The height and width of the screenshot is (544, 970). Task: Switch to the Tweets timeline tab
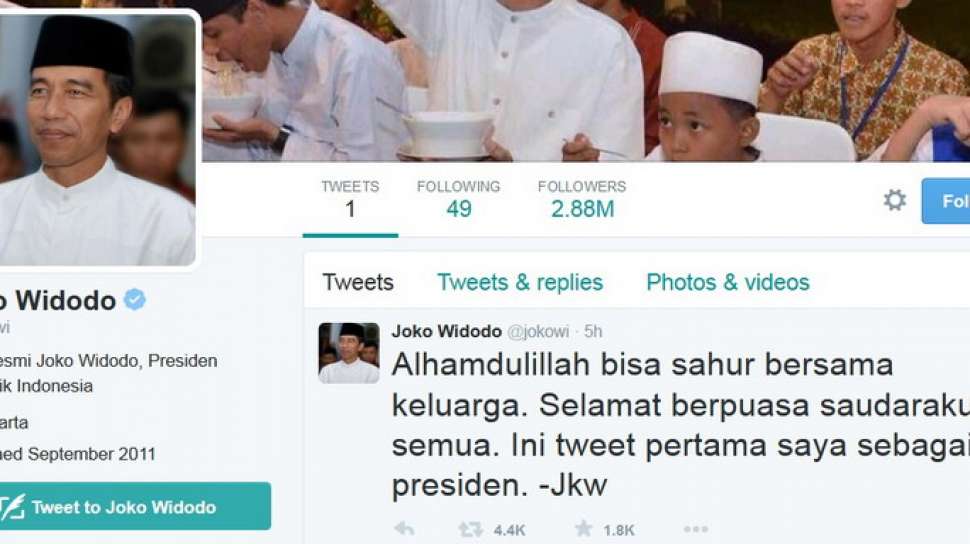[x=358, y=282]
